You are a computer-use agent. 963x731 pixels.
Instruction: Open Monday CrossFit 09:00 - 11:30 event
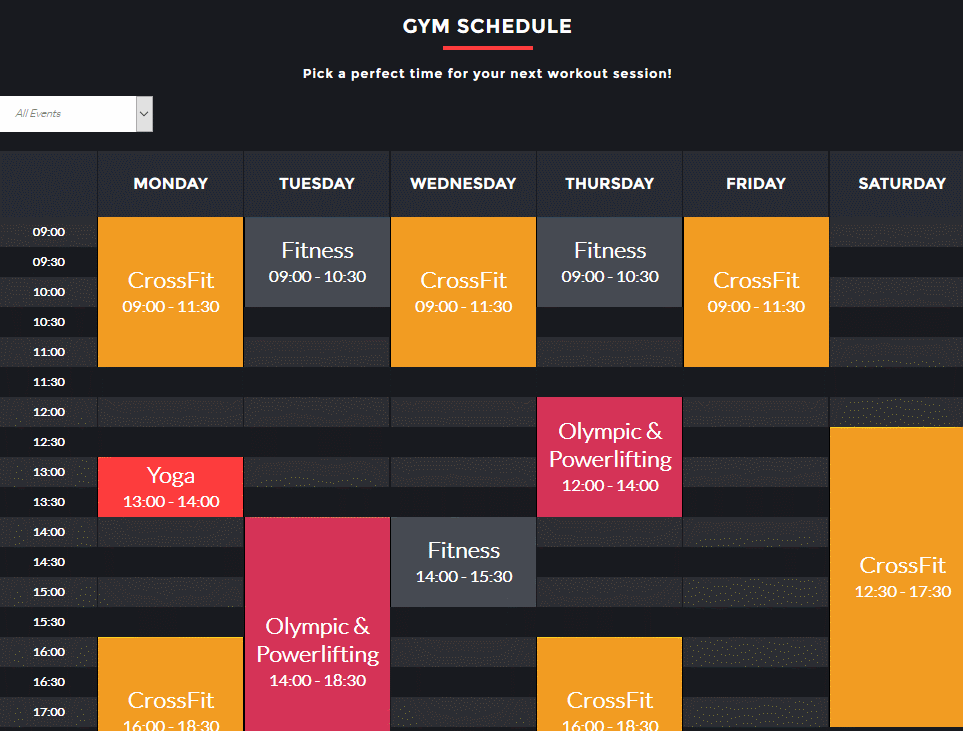(171, 292)
